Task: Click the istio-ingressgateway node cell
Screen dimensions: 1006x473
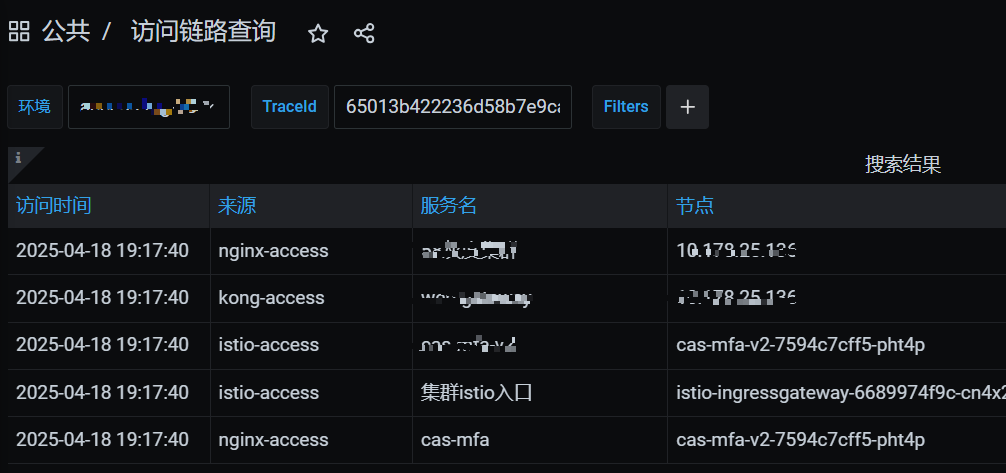Action: pos(840,392)
